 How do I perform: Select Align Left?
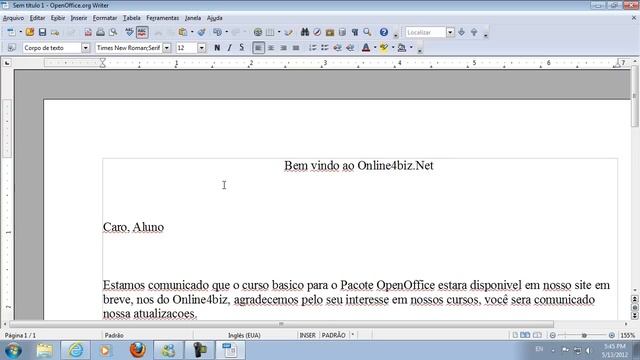click(258, 48)
